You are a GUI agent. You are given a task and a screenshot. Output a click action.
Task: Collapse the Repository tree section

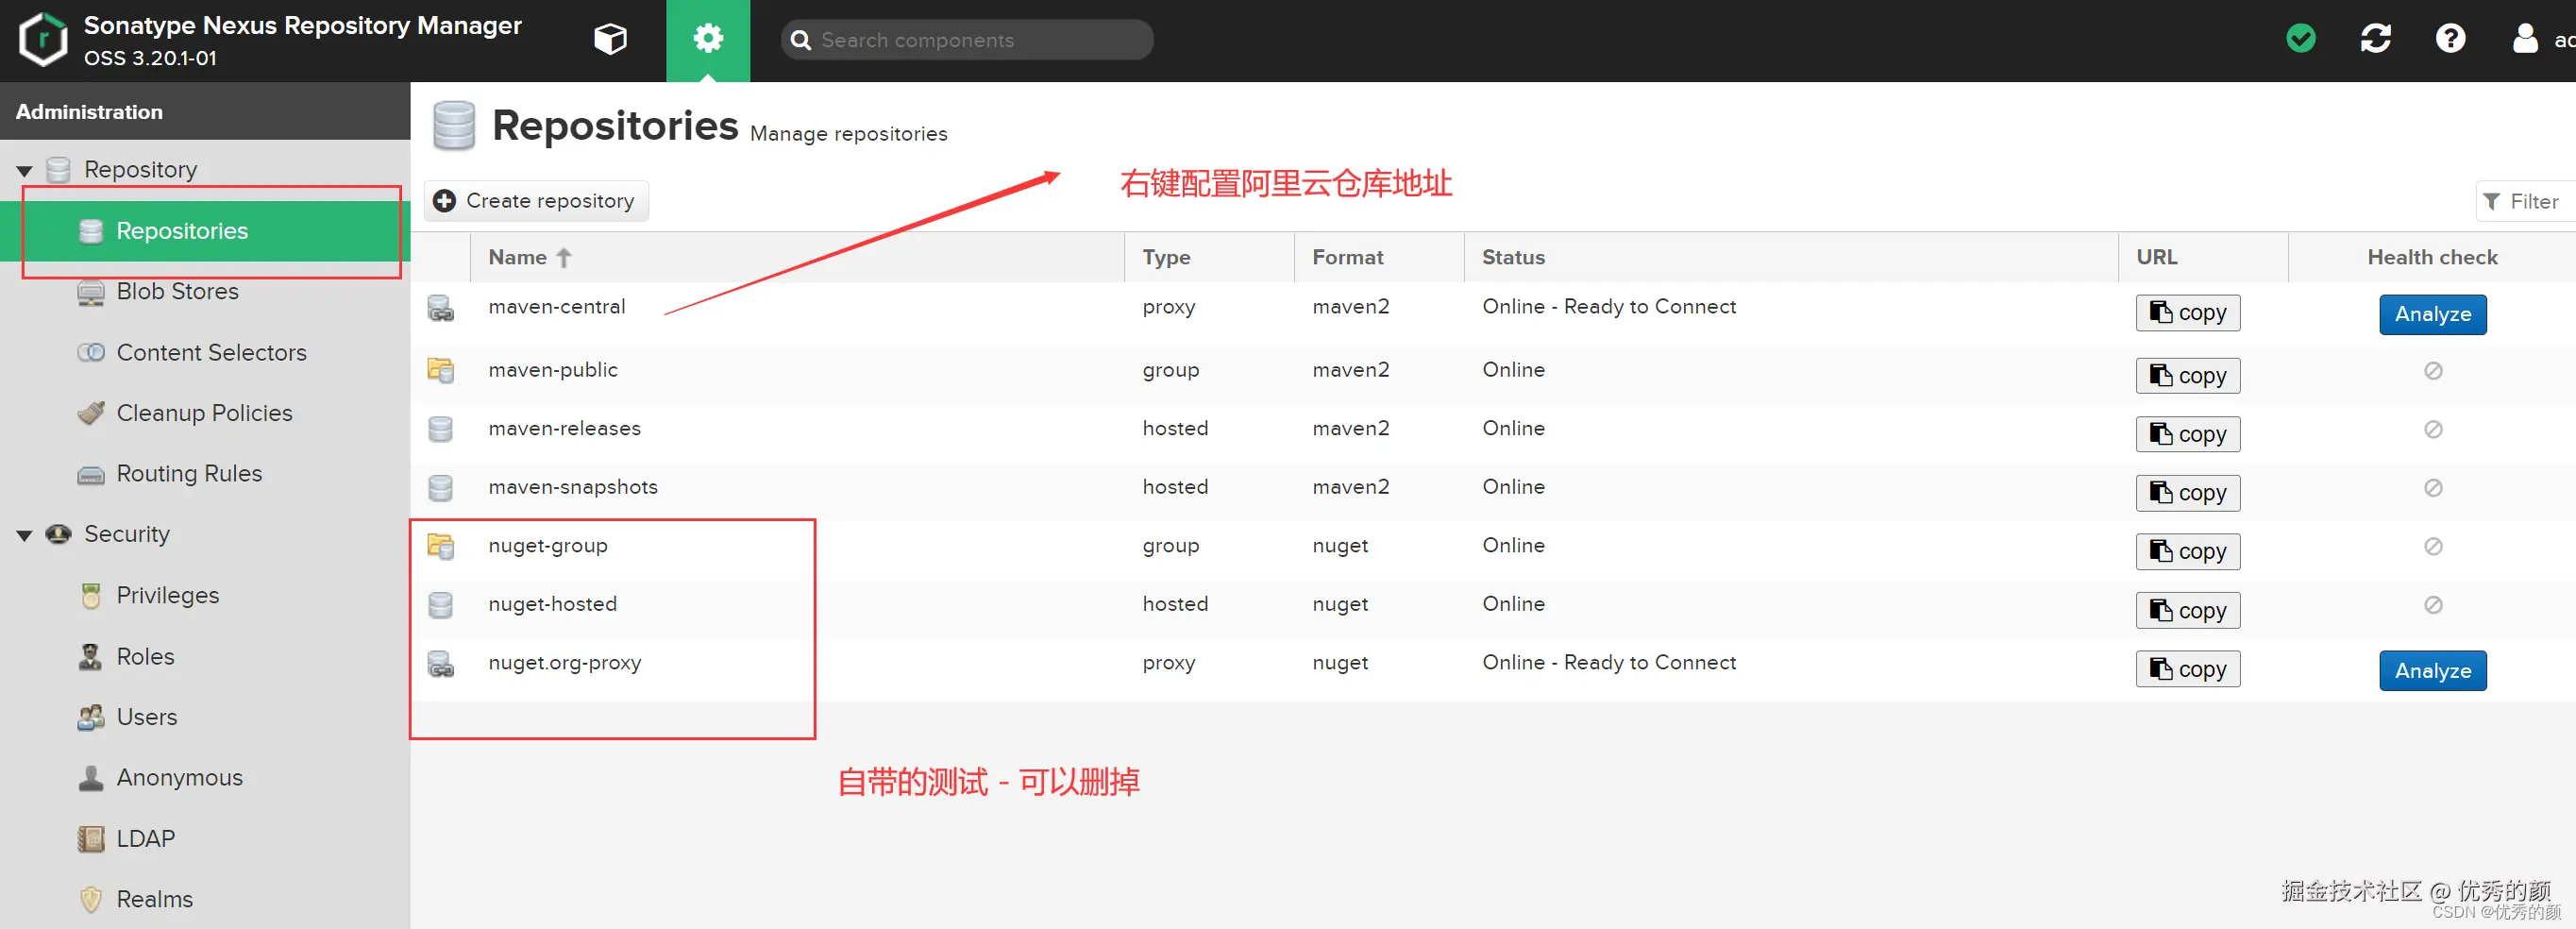point(25,171)
